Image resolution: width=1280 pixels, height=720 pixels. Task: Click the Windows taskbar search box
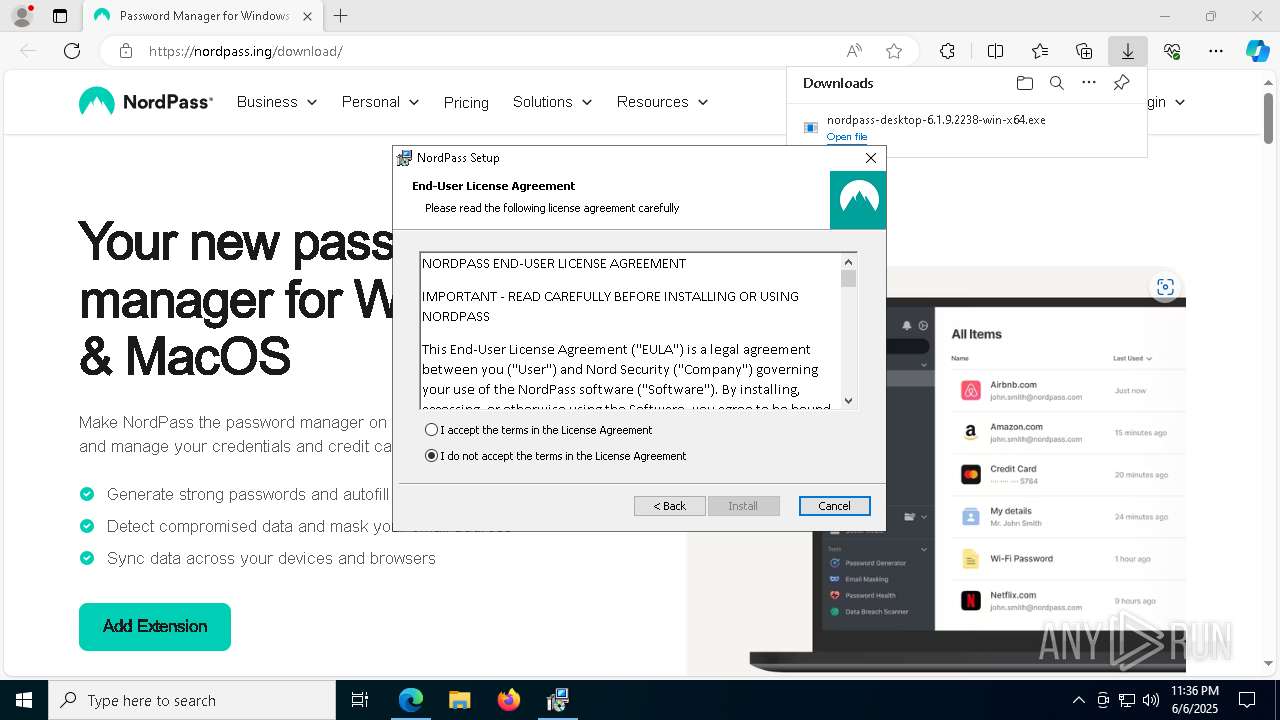click(192, 700)
